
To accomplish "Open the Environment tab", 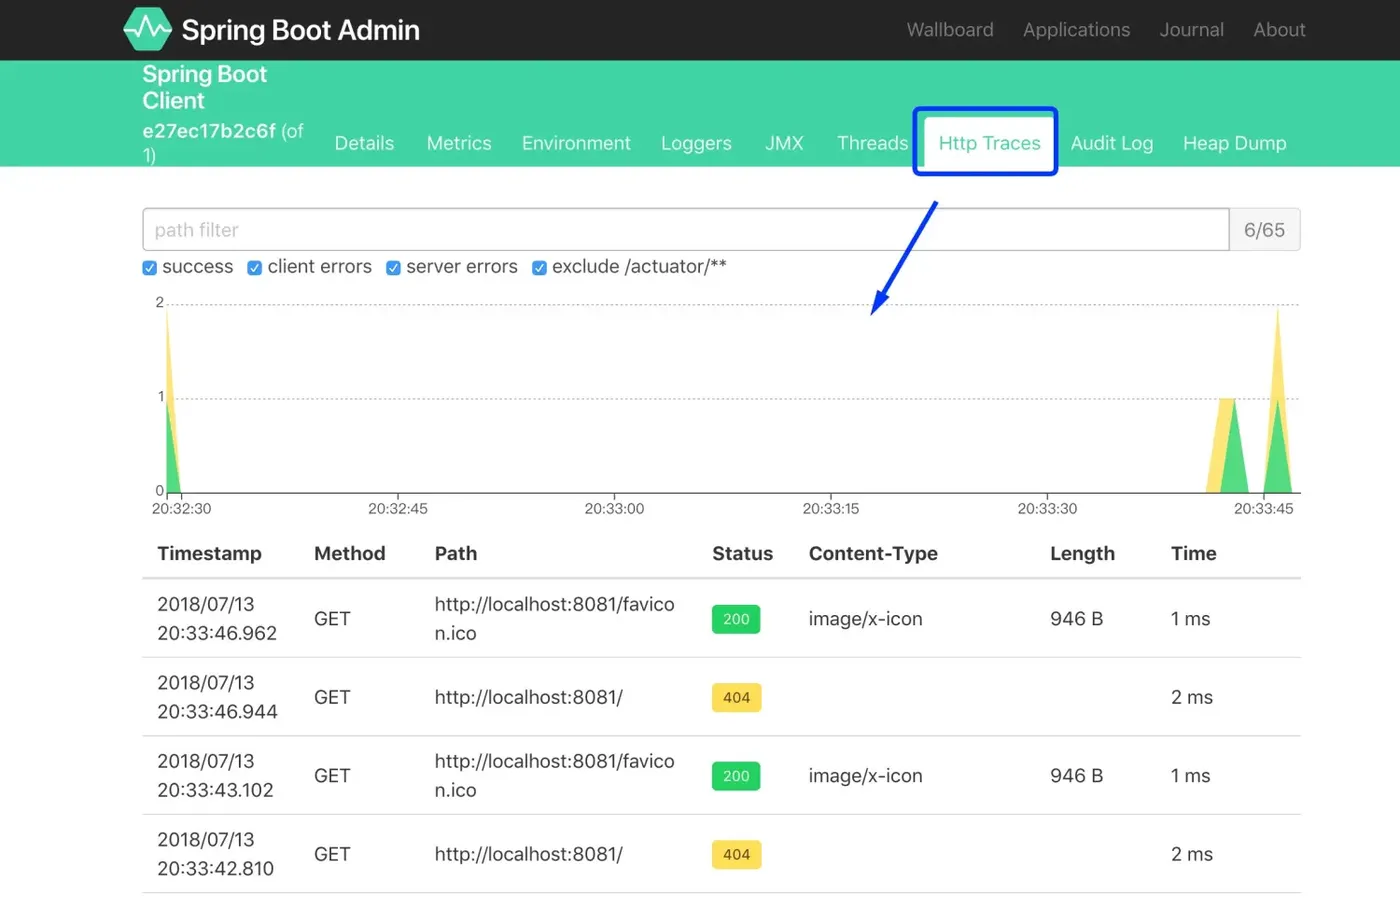I will click(x=576, y=143).
